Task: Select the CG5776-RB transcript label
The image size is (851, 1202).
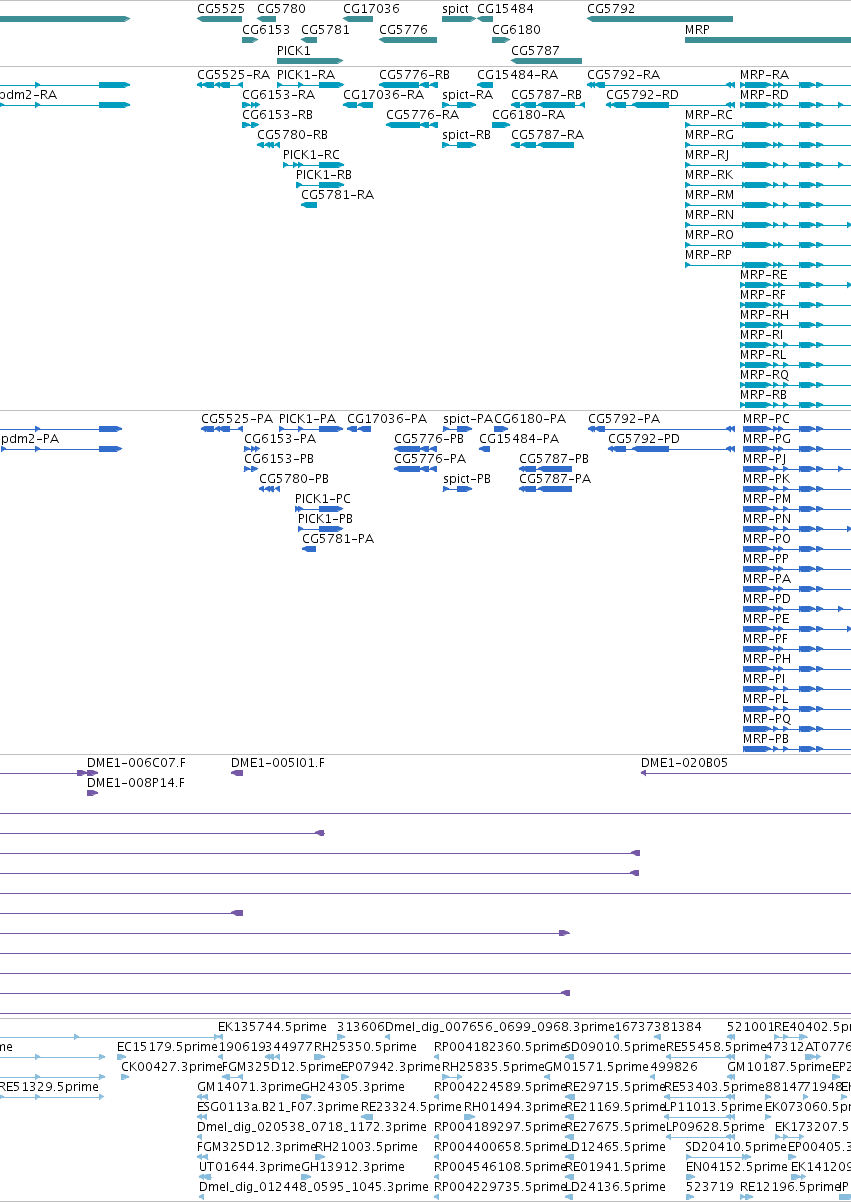Action: click(414, 75)
